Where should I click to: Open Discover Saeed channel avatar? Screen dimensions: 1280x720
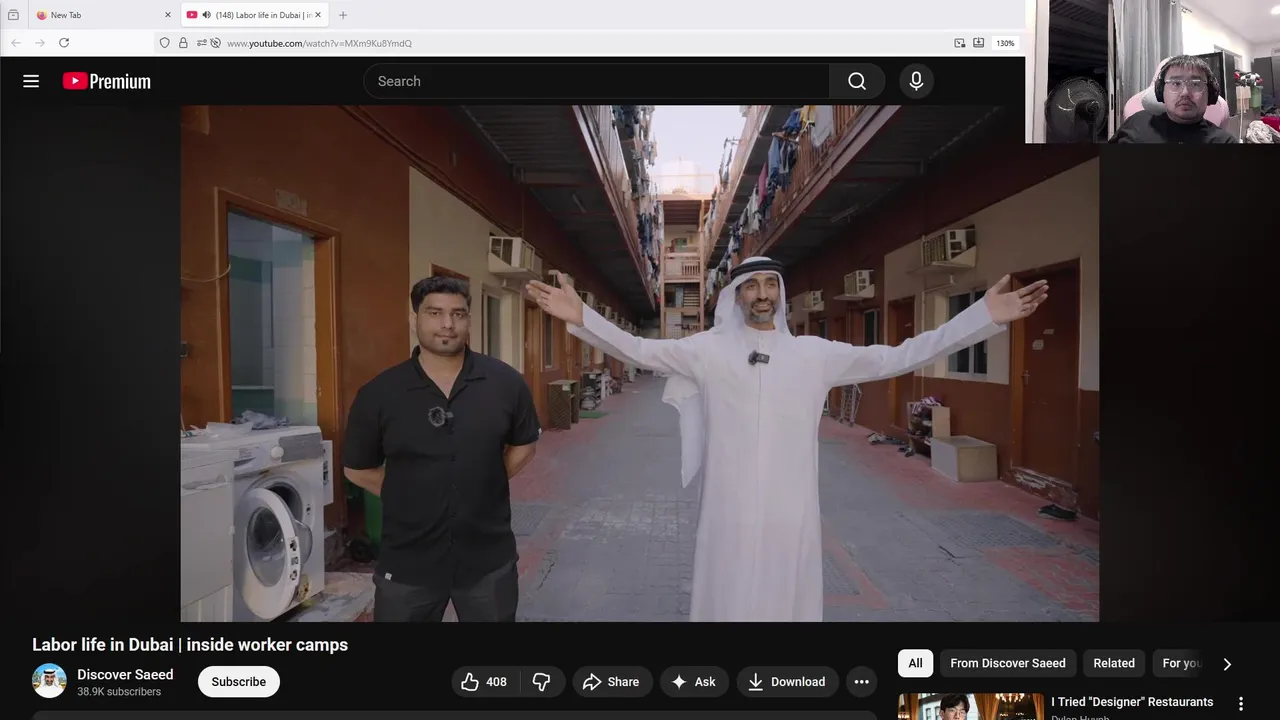(49, 681)
